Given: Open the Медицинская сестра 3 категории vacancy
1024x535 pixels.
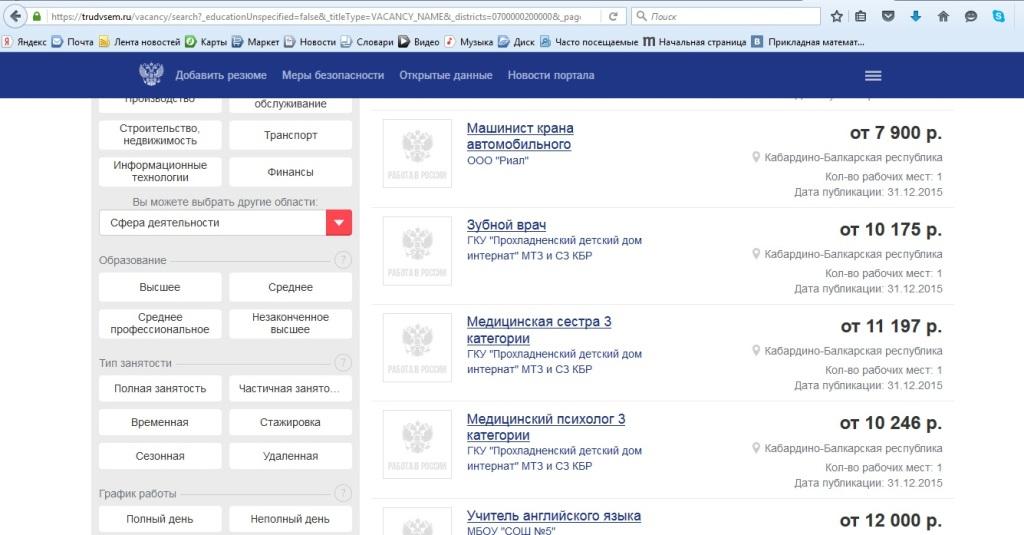Looking at the screenshot, I should pos(539,330).
